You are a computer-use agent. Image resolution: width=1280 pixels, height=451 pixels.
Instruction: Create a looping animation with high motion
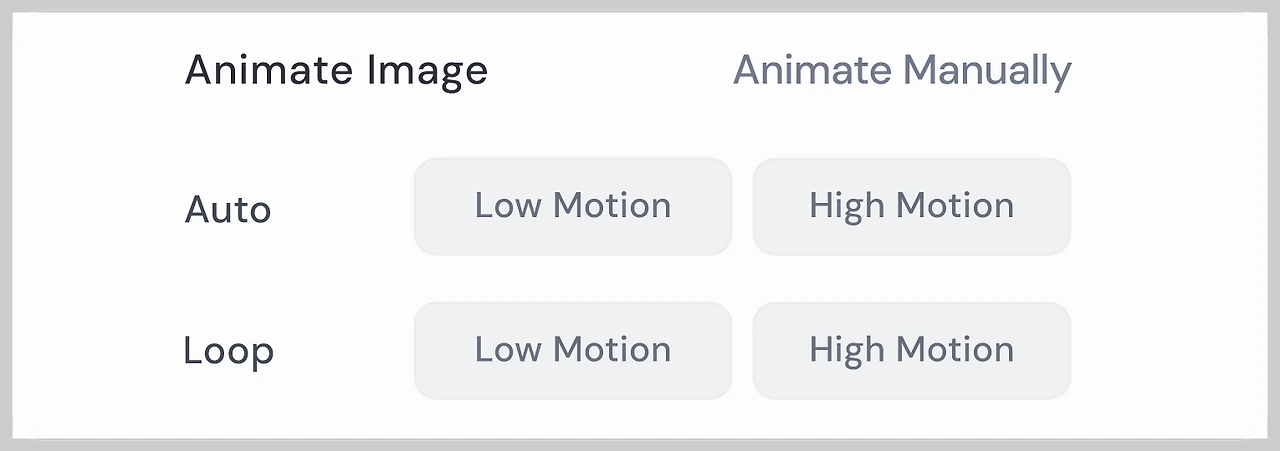click(911, 350)
